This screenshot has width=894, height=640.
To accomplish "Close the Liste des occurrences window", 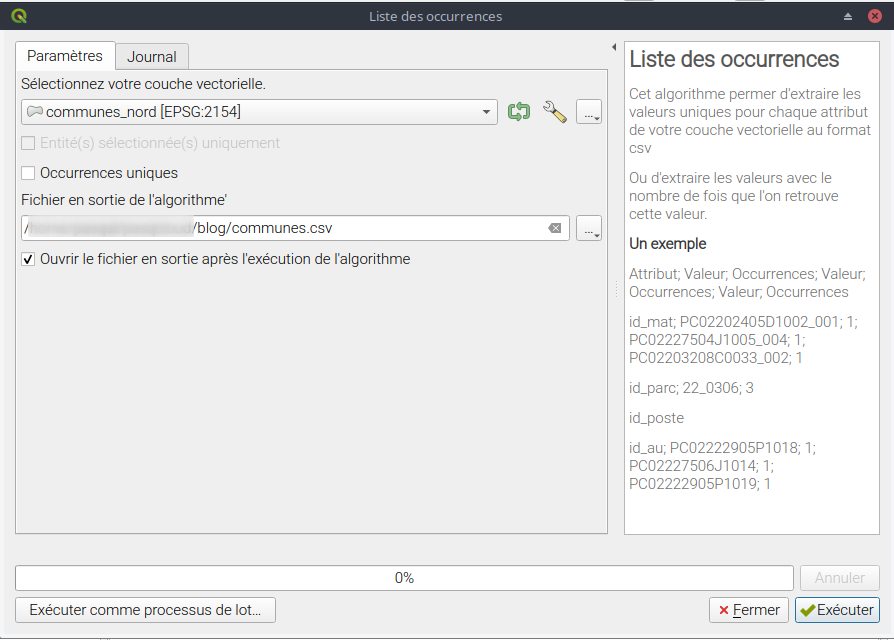I will pos(875,16).
